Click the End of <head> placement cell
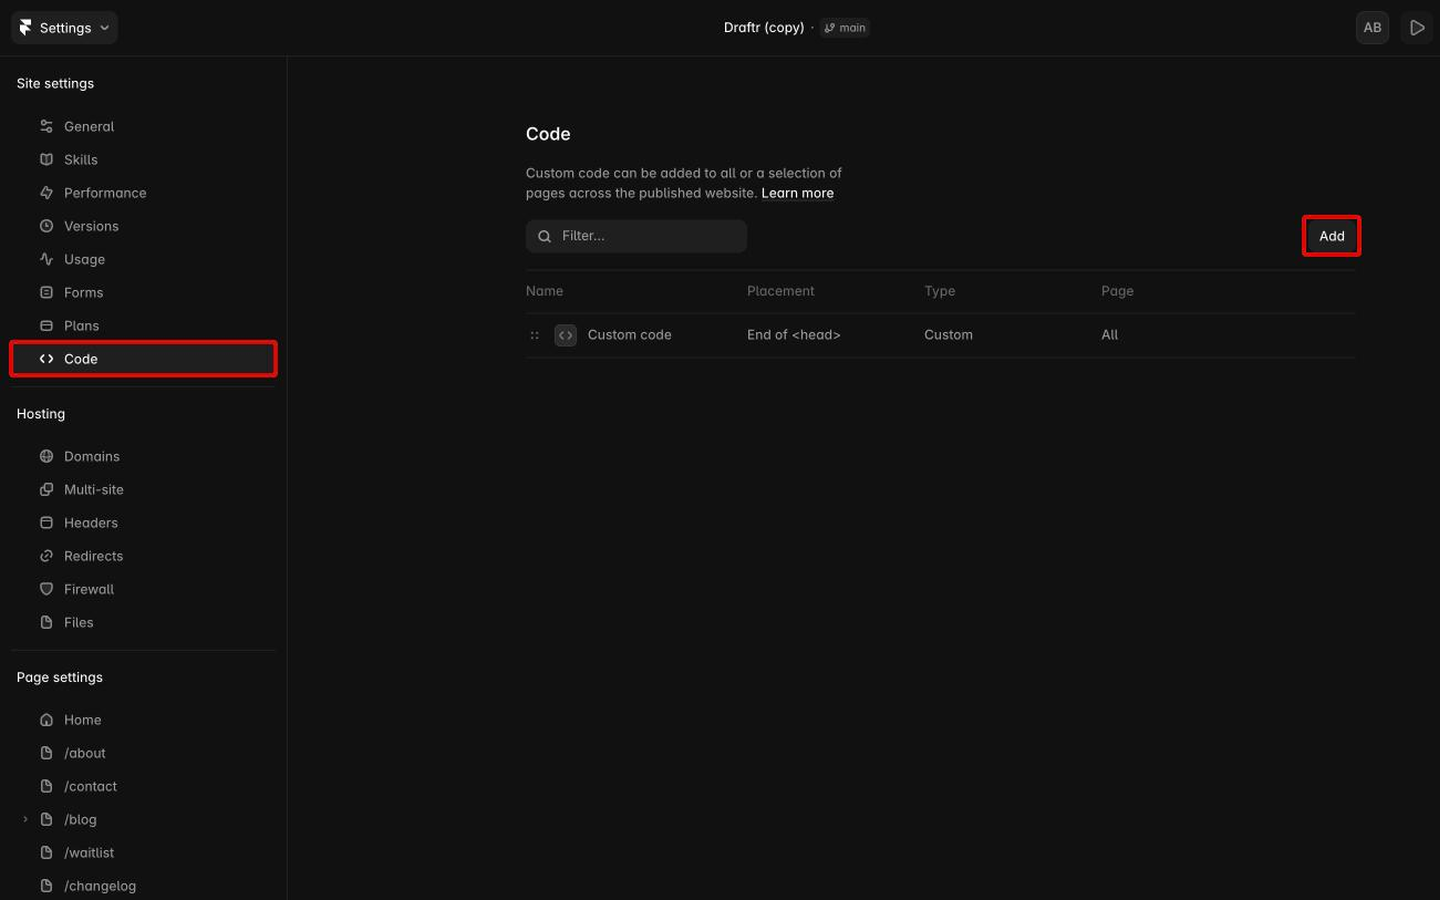1440x900 pixels. point(794,335)
